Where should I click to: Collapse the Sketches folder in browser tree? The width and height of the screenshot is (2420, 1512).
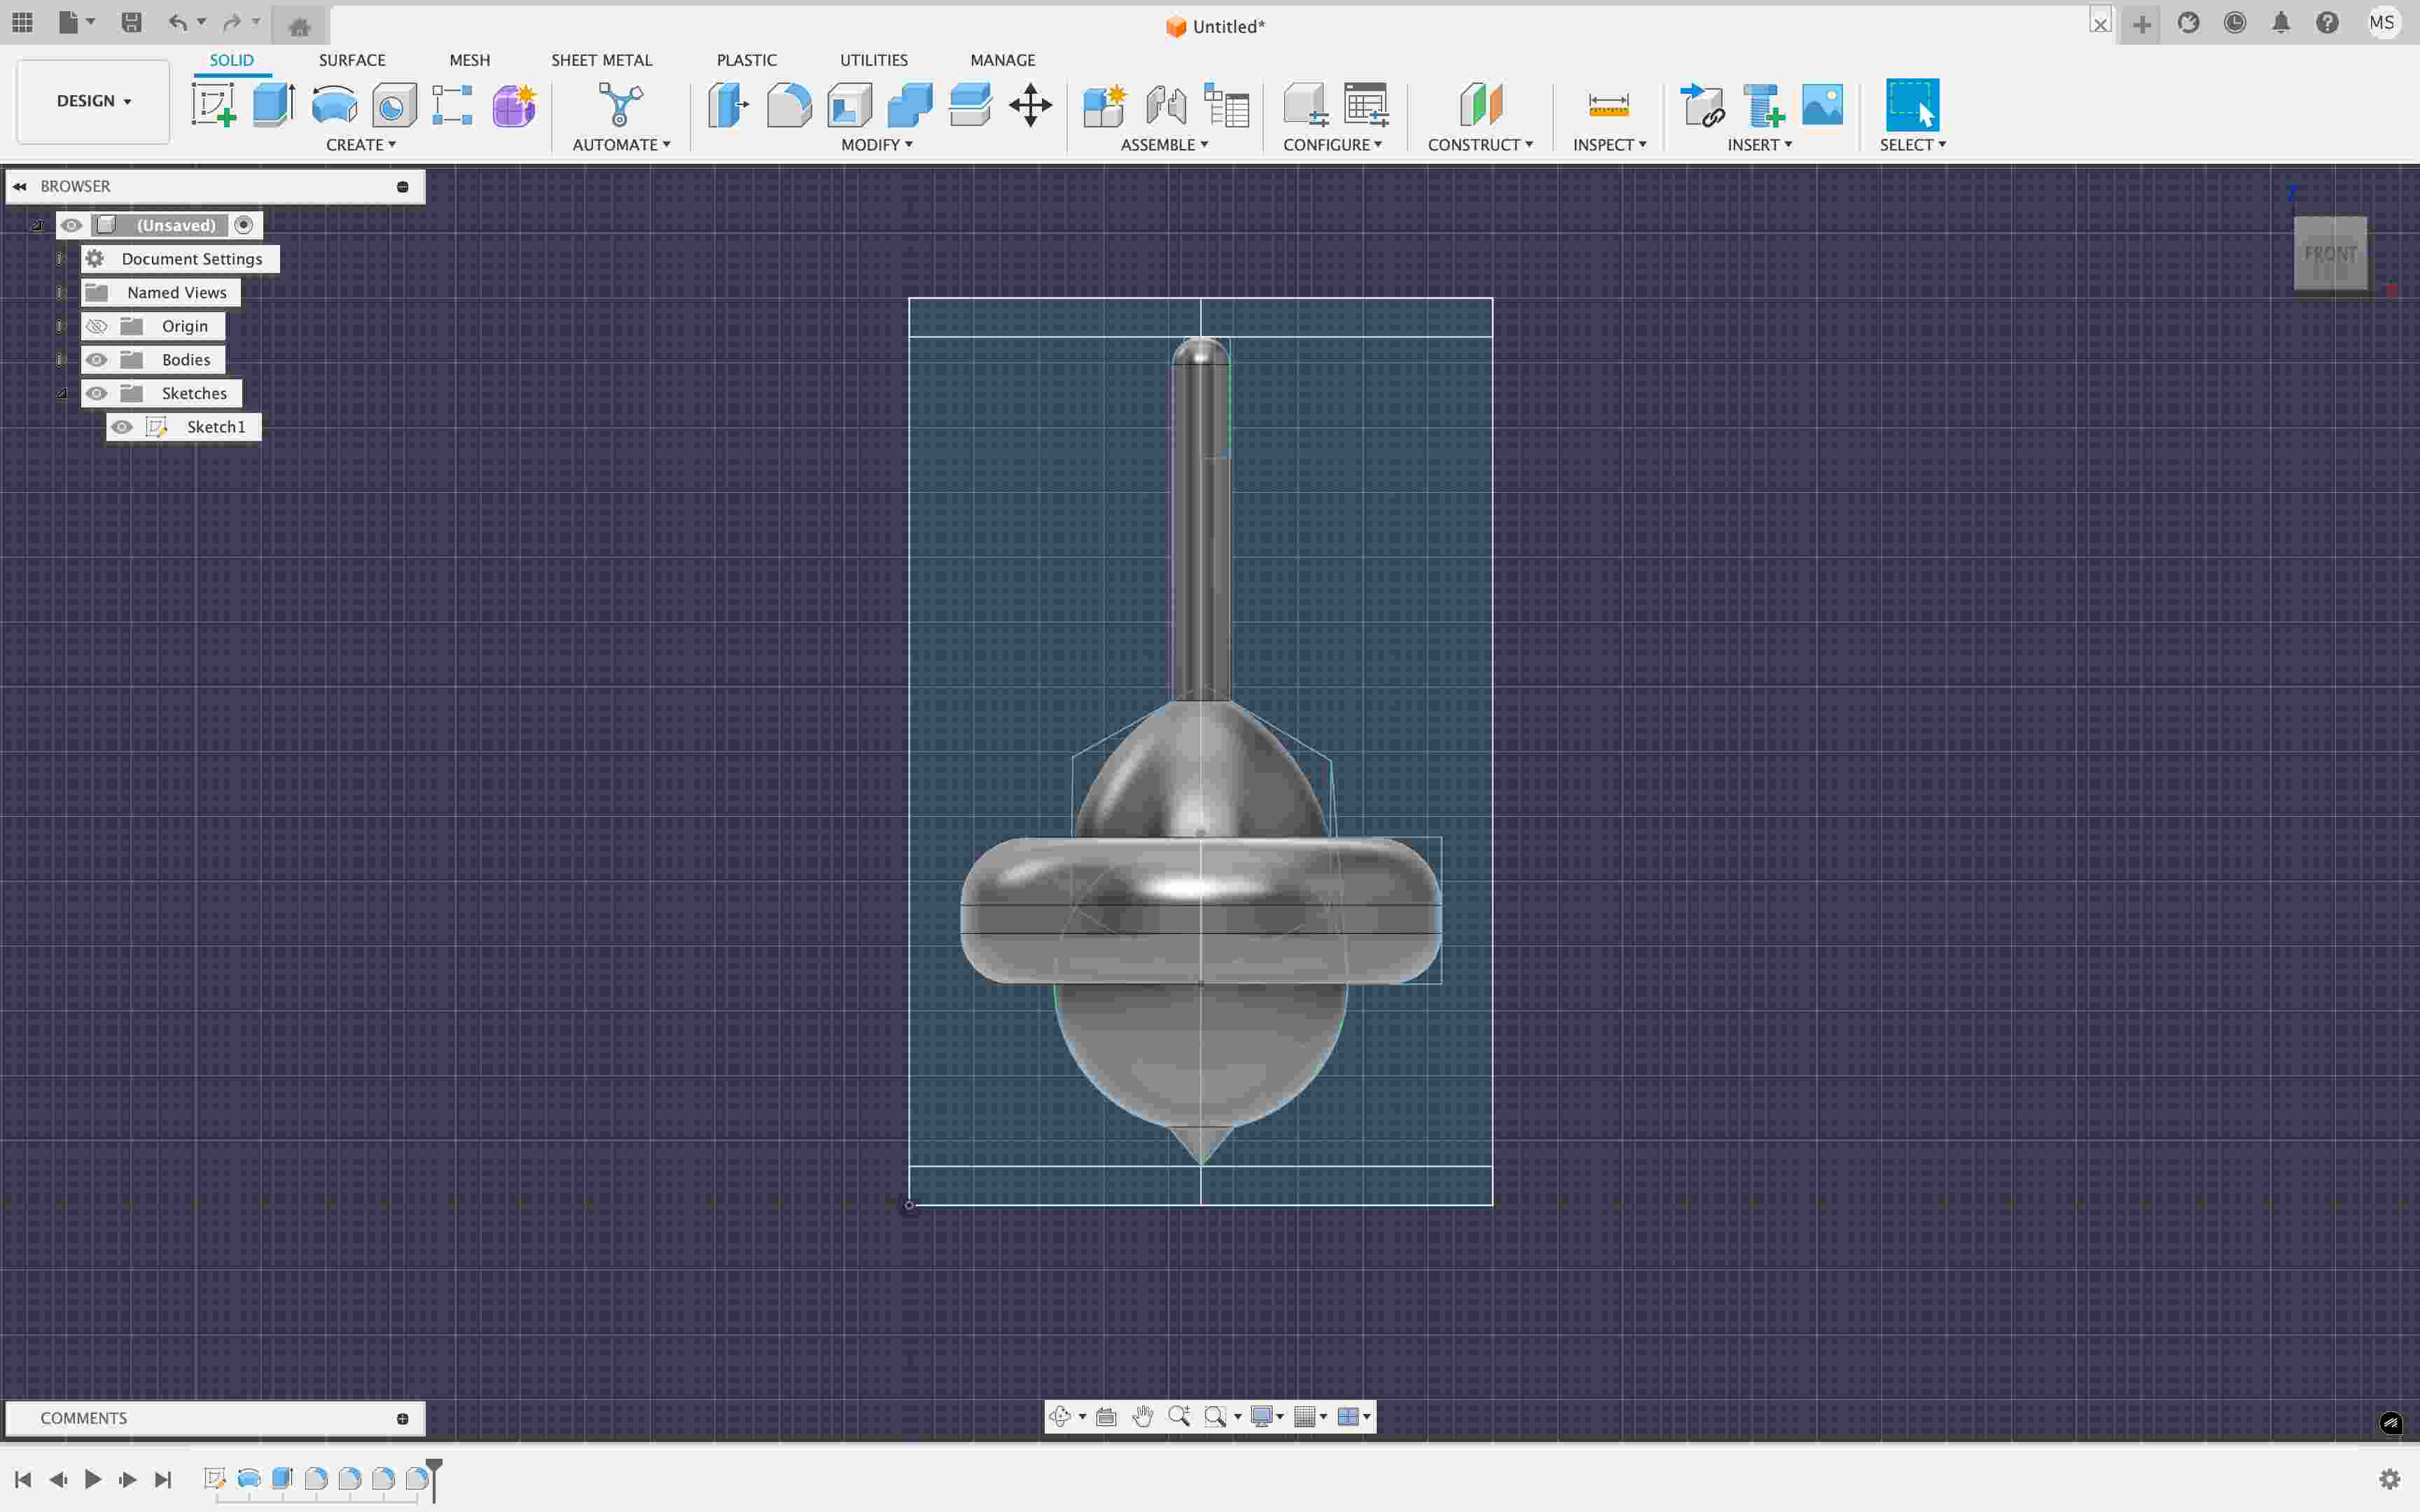click(61, 393)
